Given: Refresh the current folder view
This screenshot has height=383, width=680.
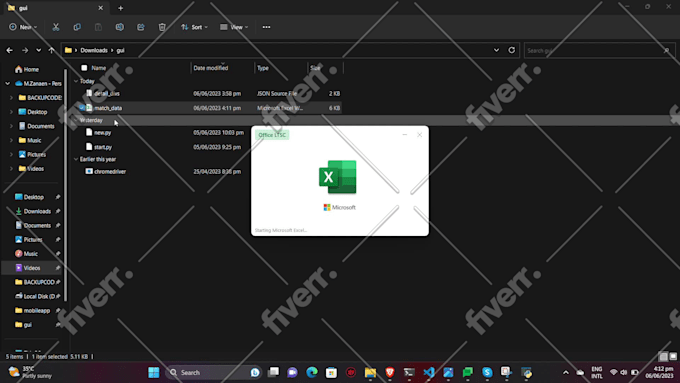Looking at the screenshot, I should (x=512, y=50).
